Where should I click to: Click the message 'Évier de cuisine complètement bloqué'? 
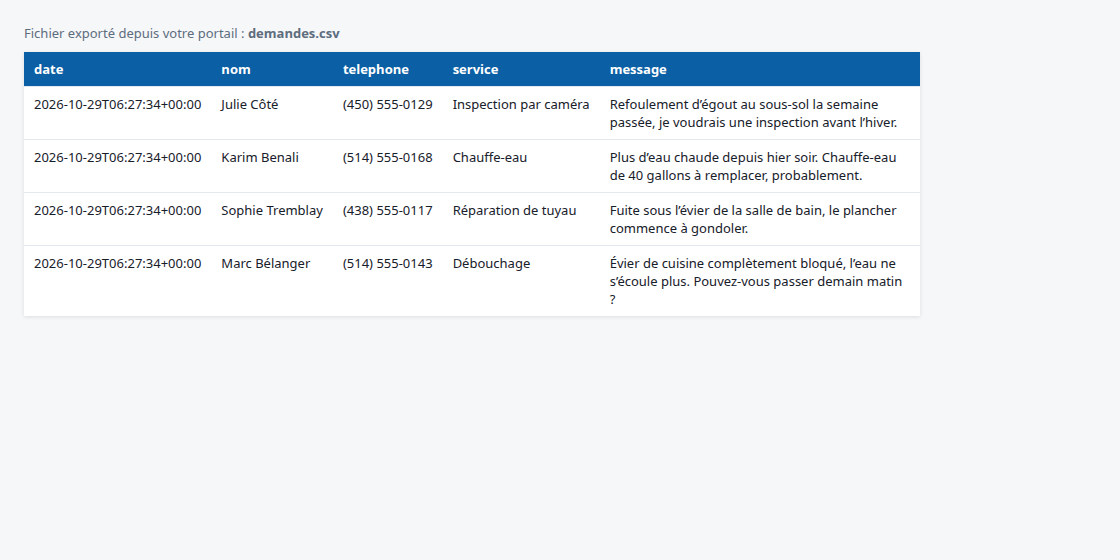(x=756, y=281)
